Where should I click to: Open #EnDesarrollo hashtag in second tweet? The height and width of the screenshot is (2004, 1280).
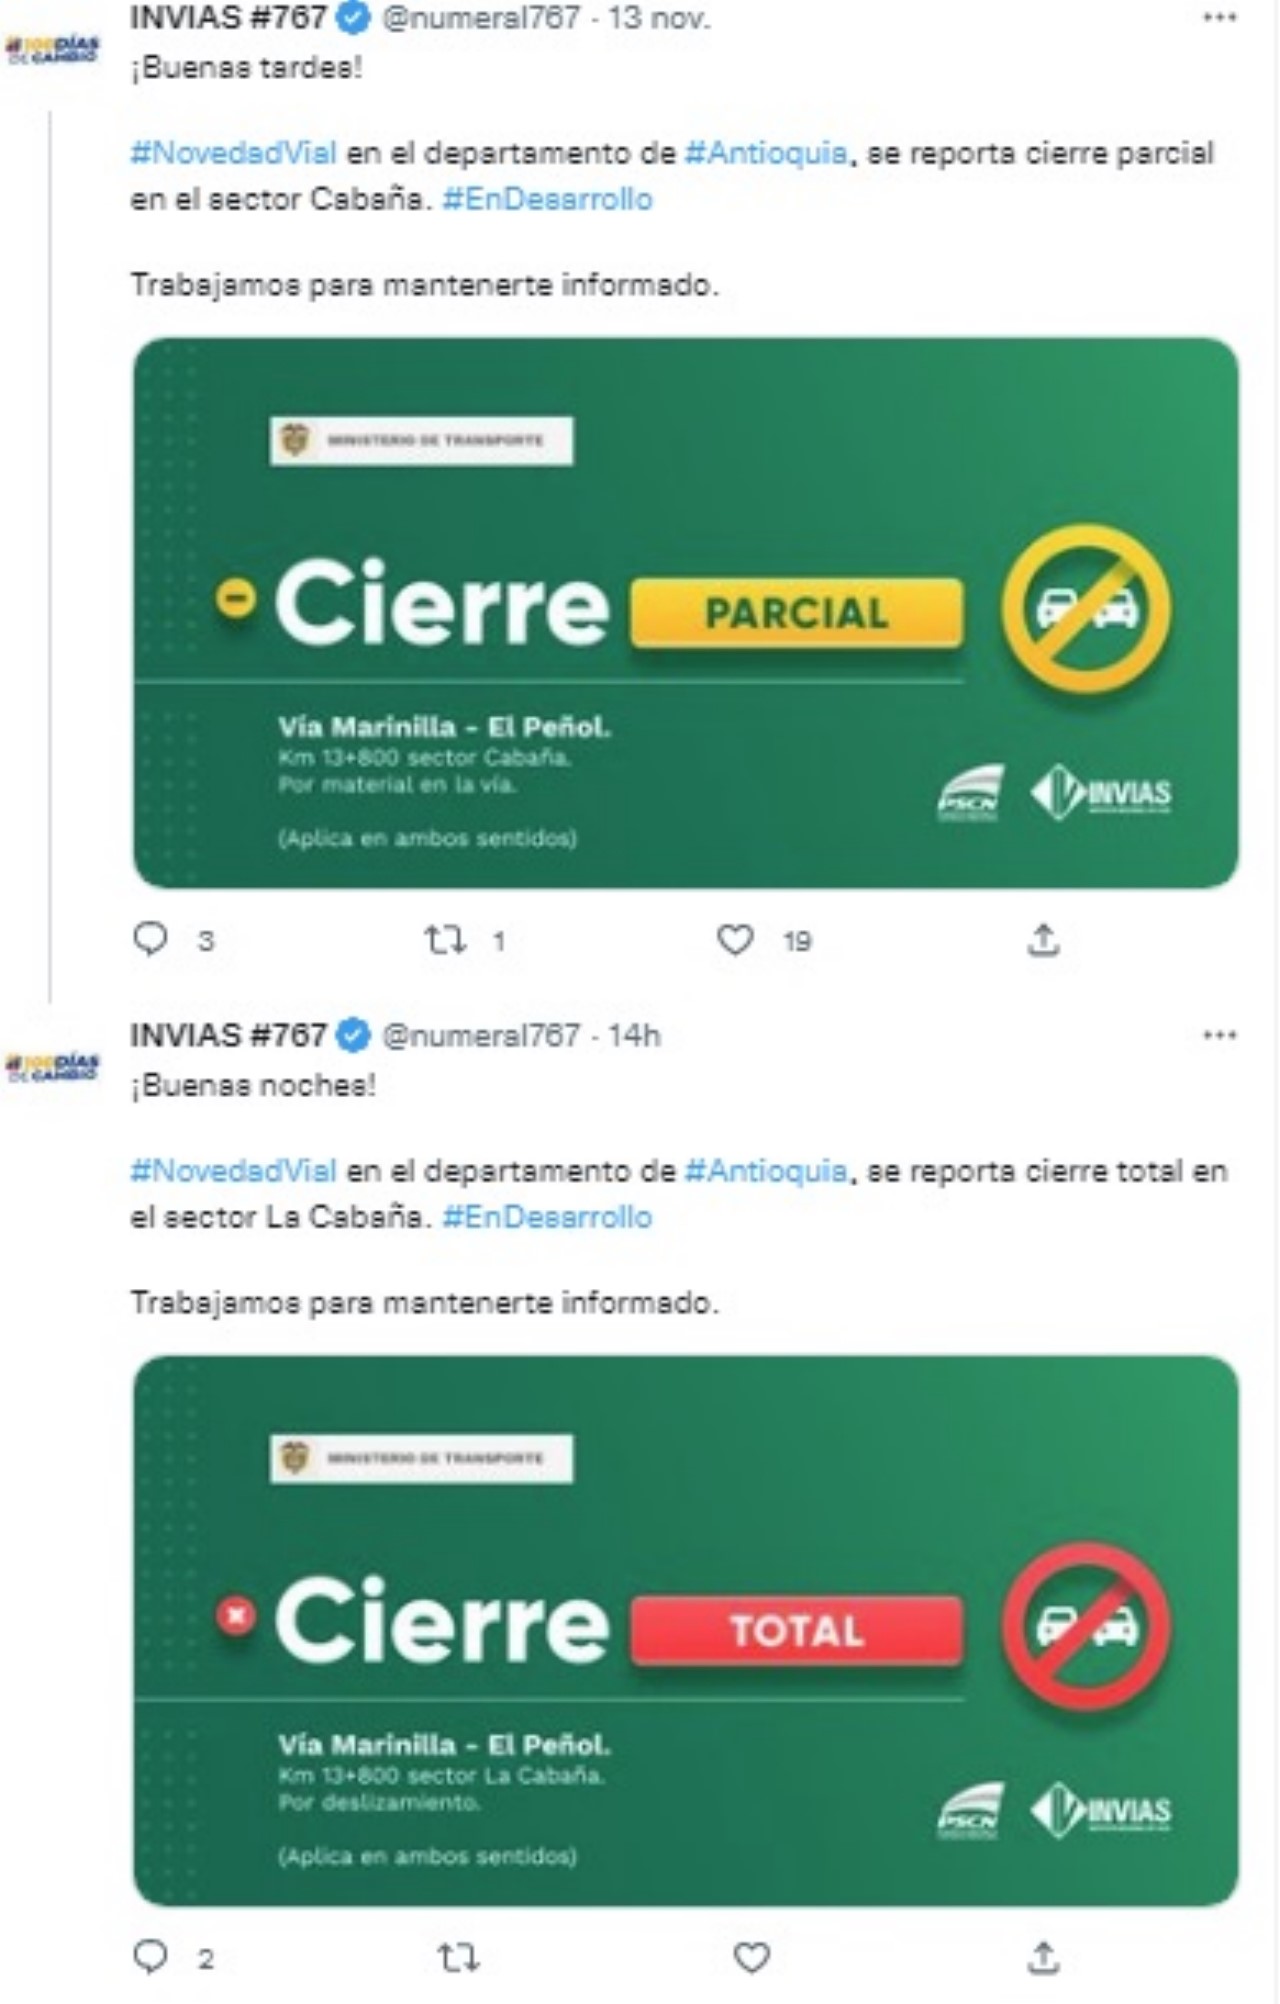pyautogui.click(x=547, y=1217)
